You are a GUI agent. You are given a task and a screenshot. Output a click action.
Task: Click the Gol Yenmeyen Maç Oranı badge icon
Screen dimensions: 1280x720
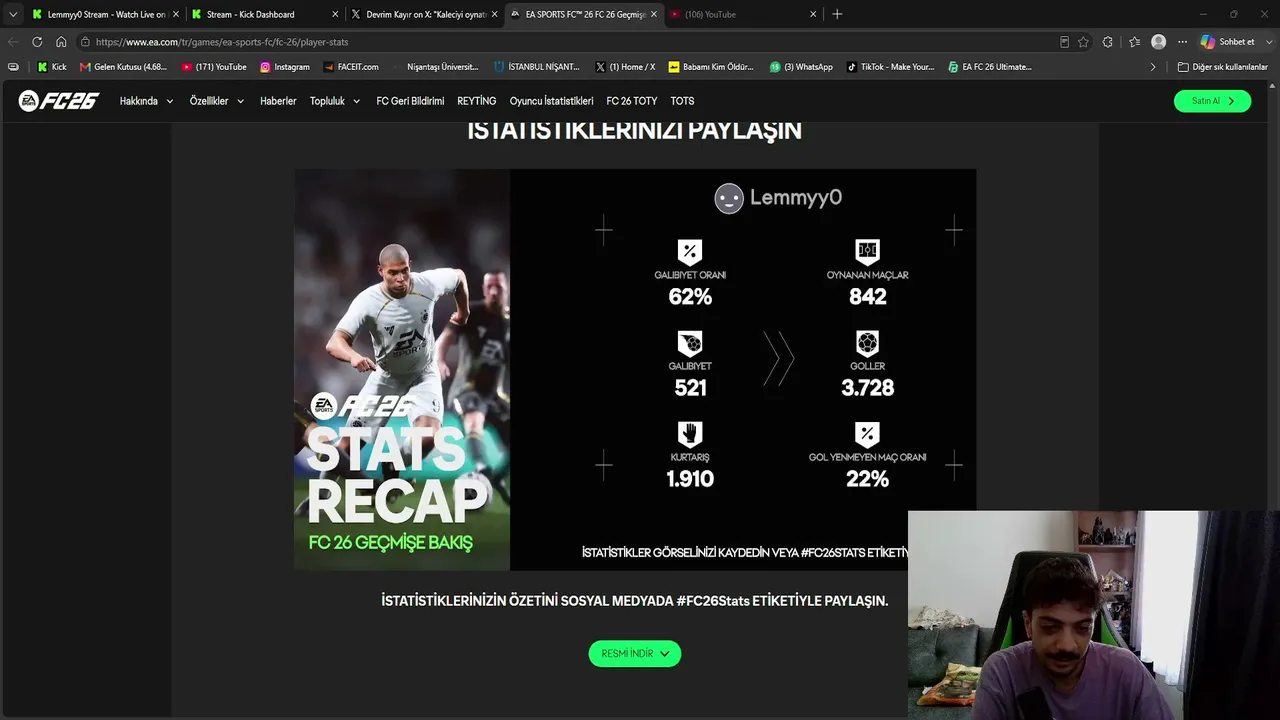pyautogui.click(x=867, y=434)
